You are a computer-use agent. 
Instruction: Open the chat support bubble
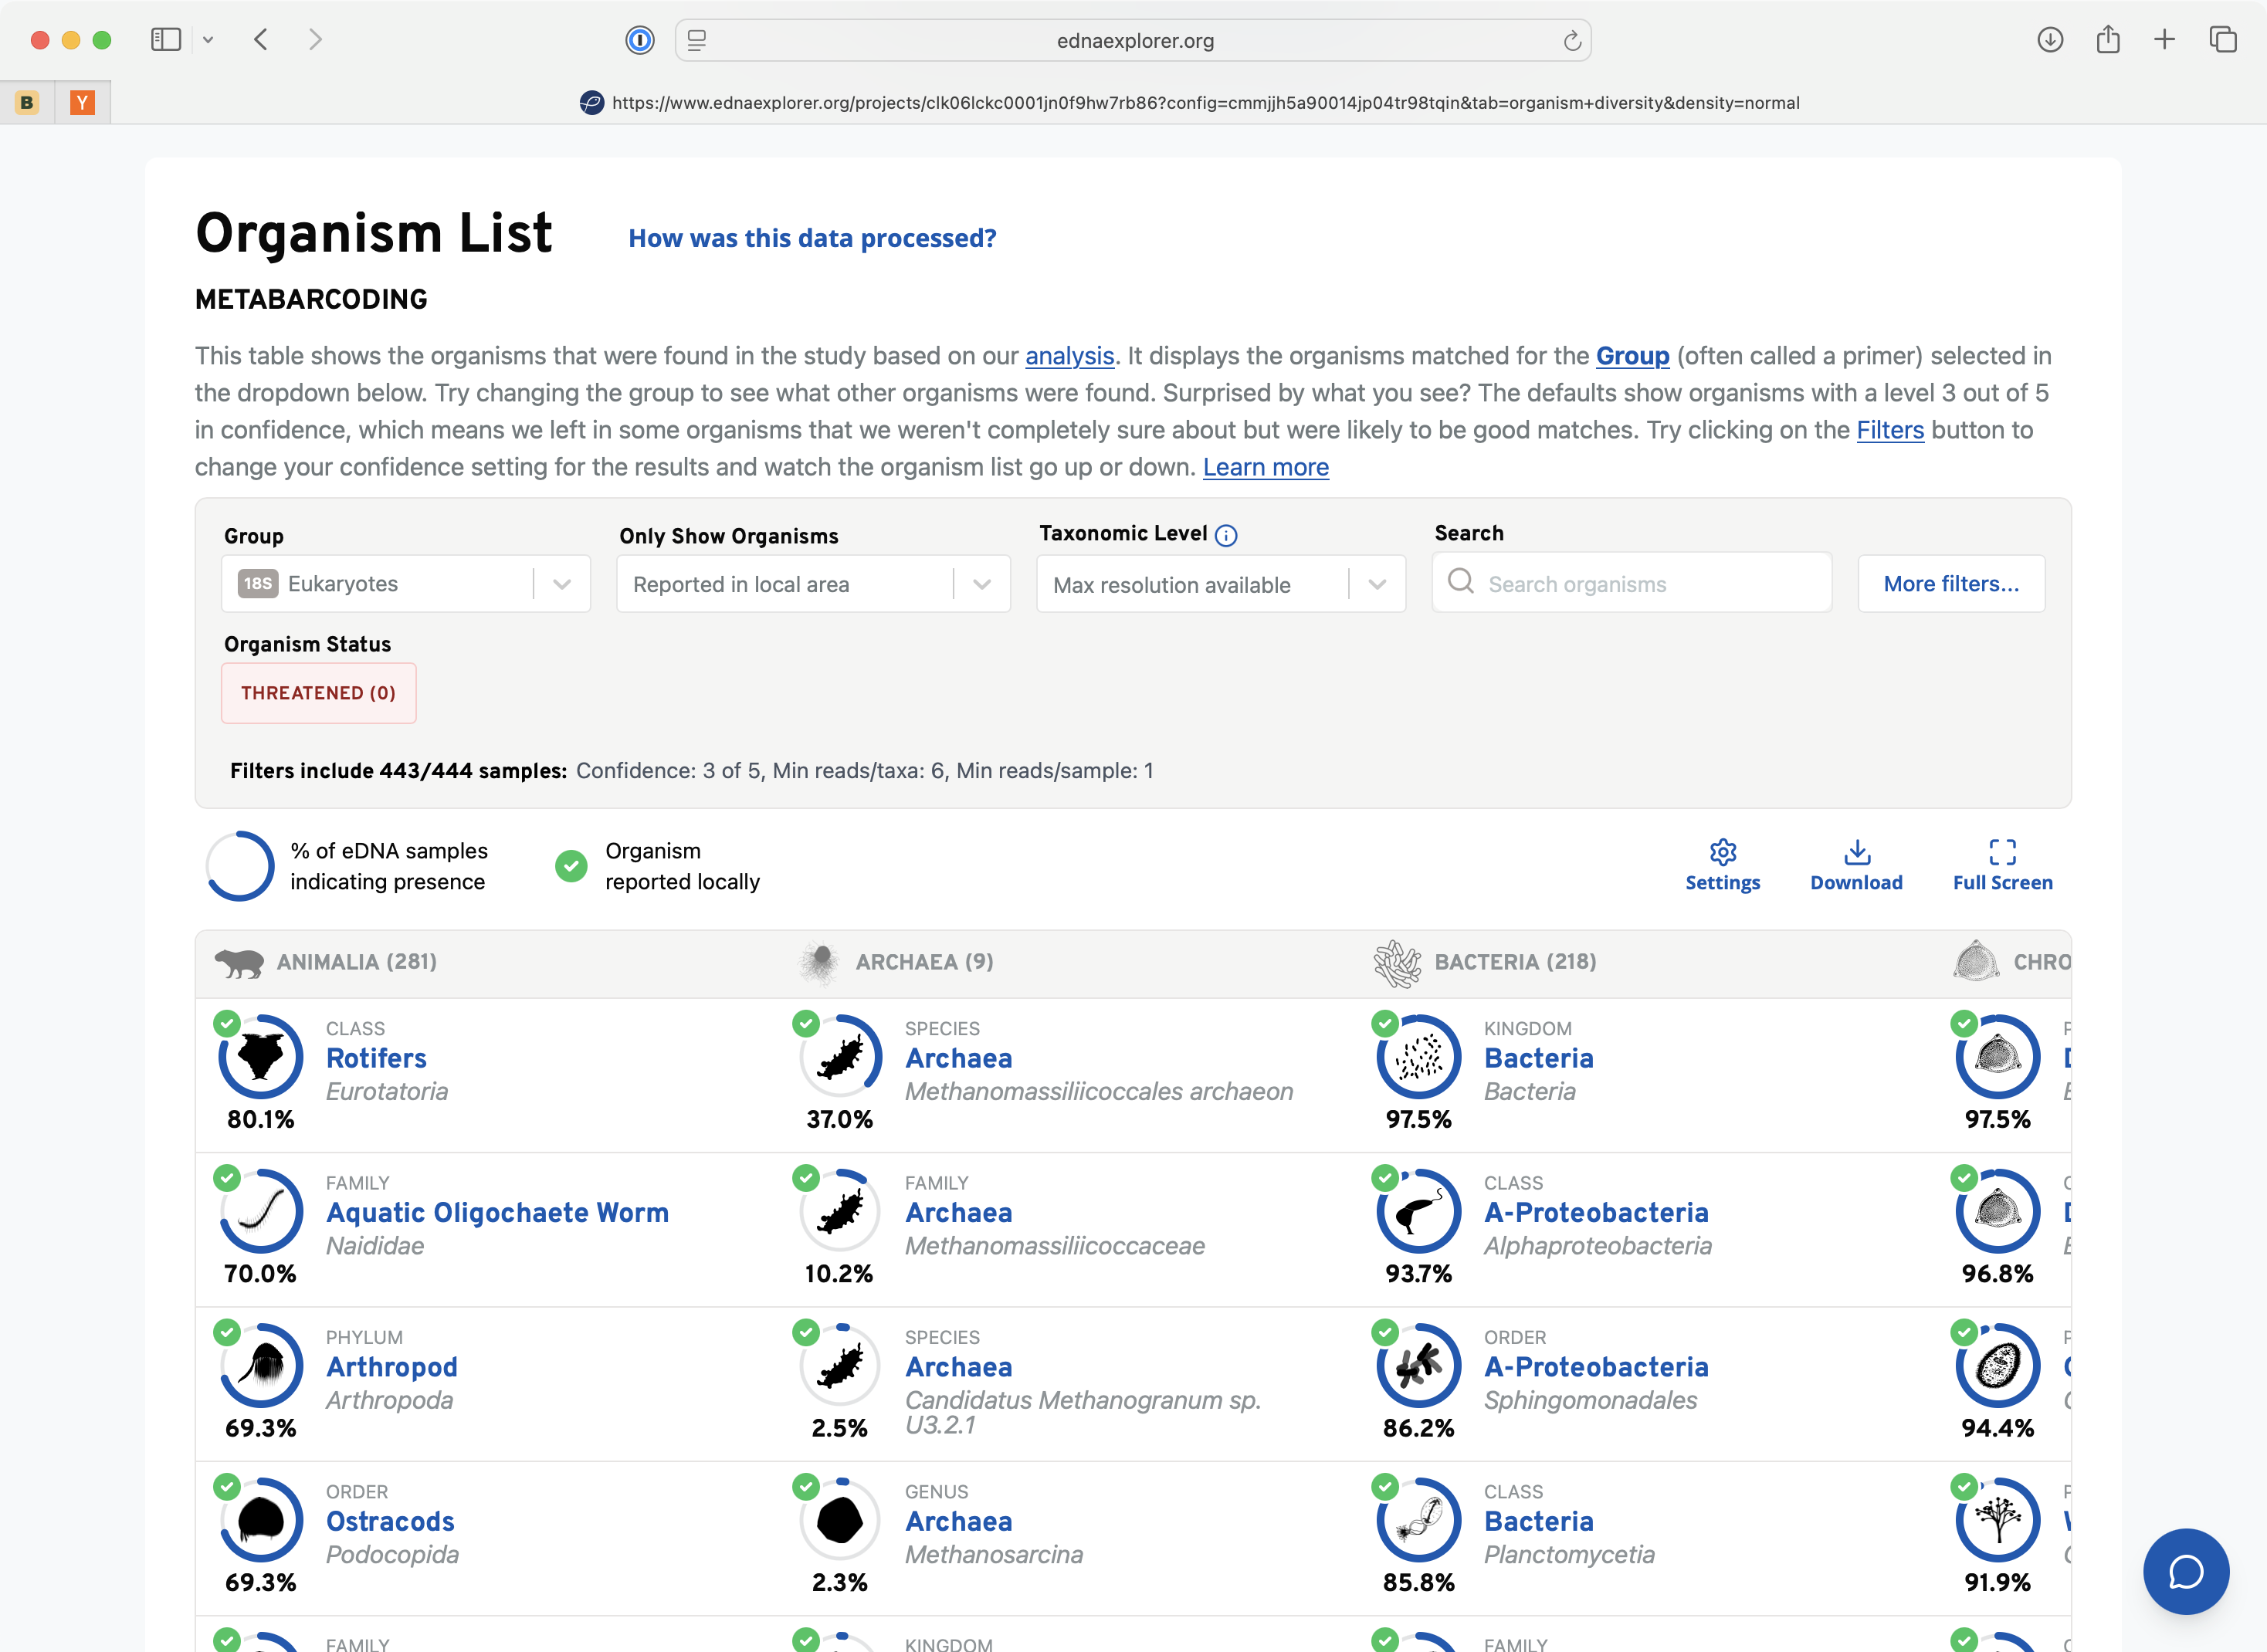click(2186, 1571)
